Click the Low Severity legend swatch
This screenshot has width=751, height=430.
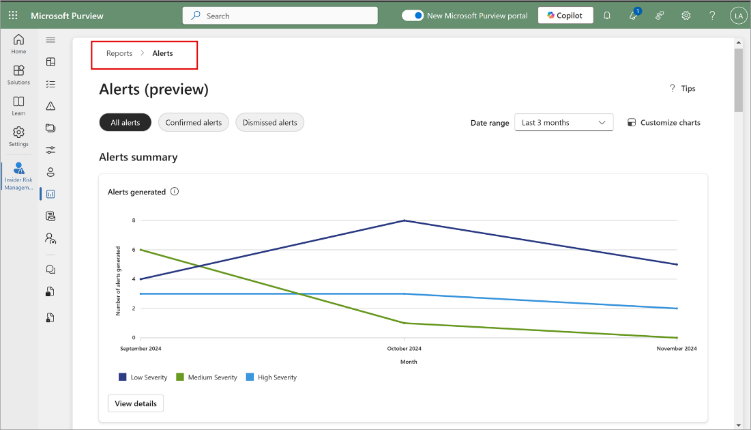pyautogui.click(x=123, y=377)
